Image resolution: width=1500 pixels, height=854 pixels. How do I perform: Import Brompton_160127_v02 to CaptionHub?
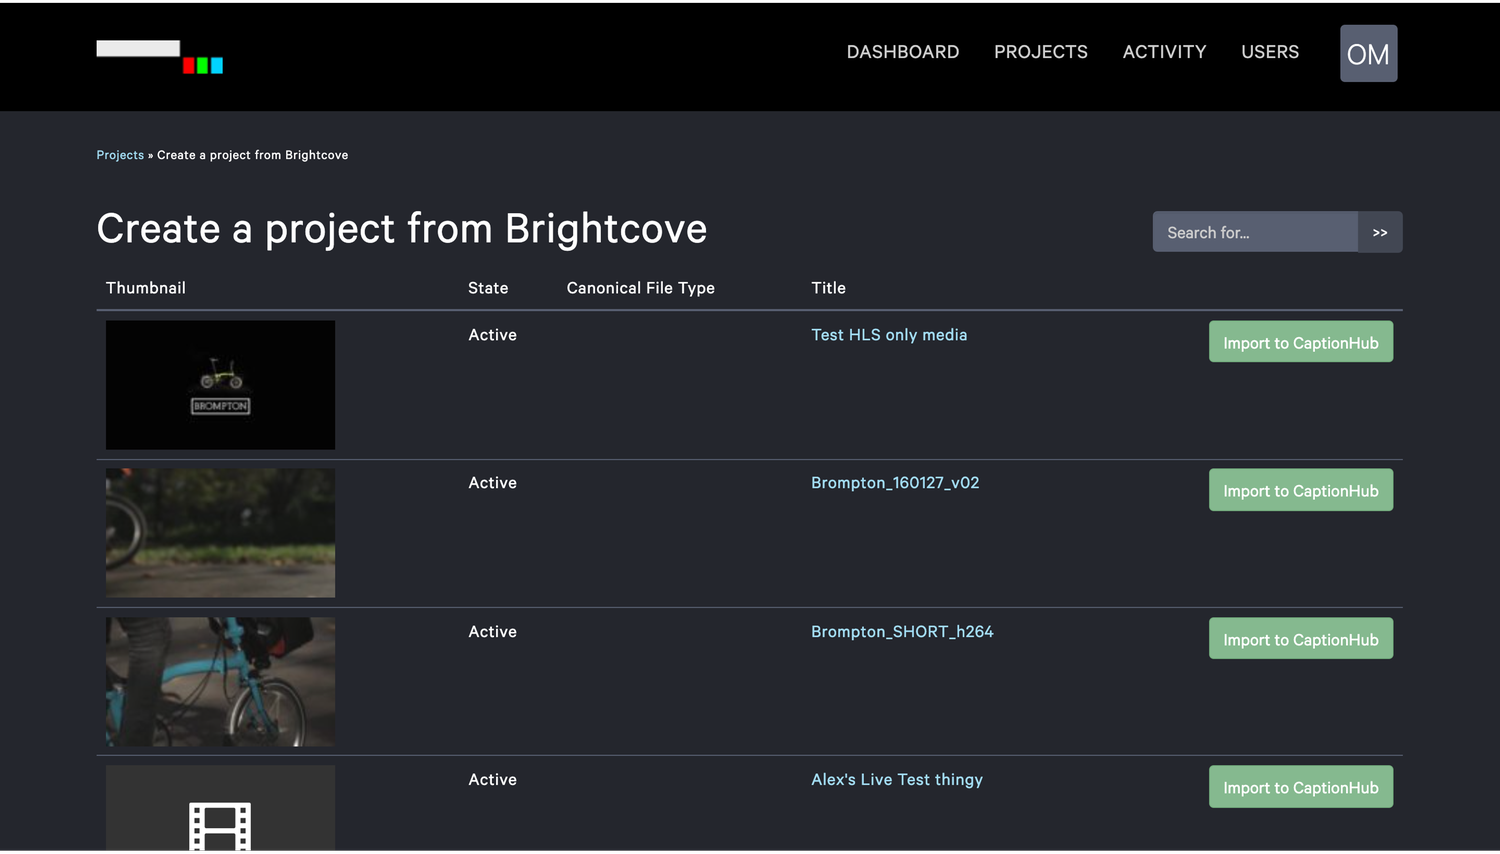[x=1300, y=490]
